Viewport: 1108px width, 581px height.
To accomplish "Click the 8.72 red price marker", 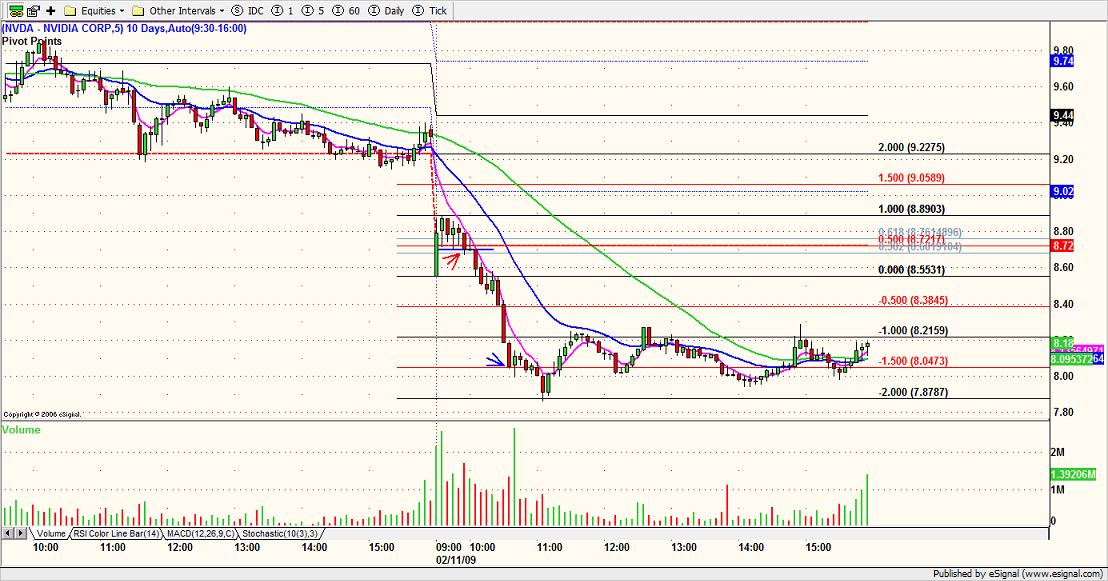I will click(1063, 246).
